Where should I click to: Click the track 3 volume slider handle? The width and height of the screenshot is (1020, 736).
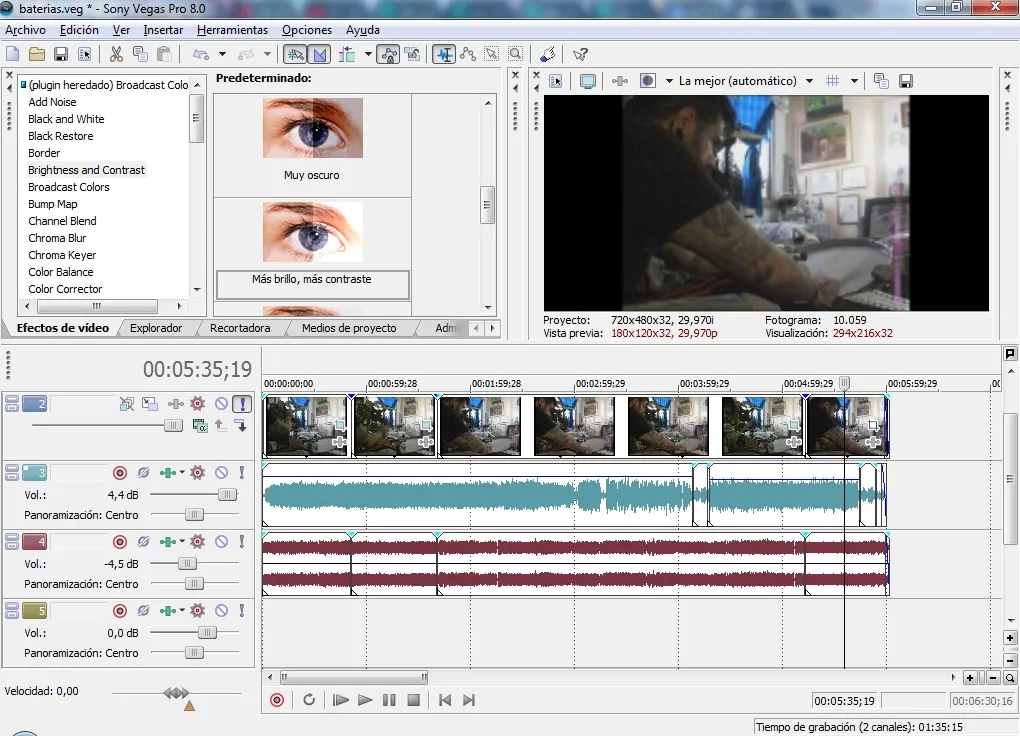[x=227, y=494]
